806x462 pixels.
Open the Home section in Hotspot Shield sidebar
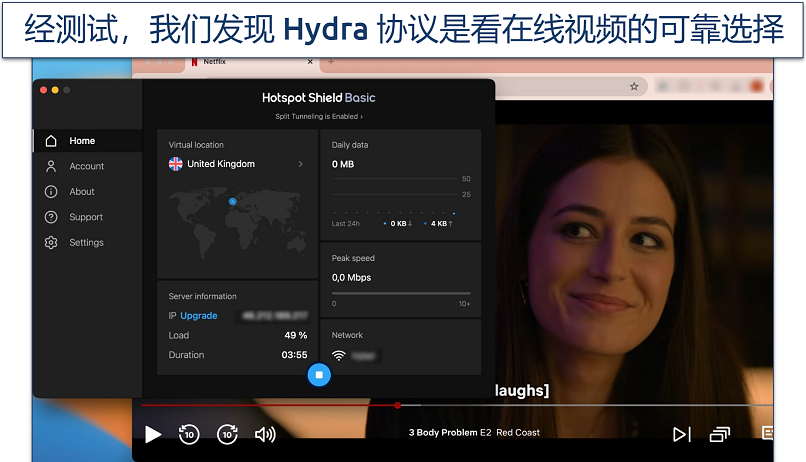coord(87,141)
